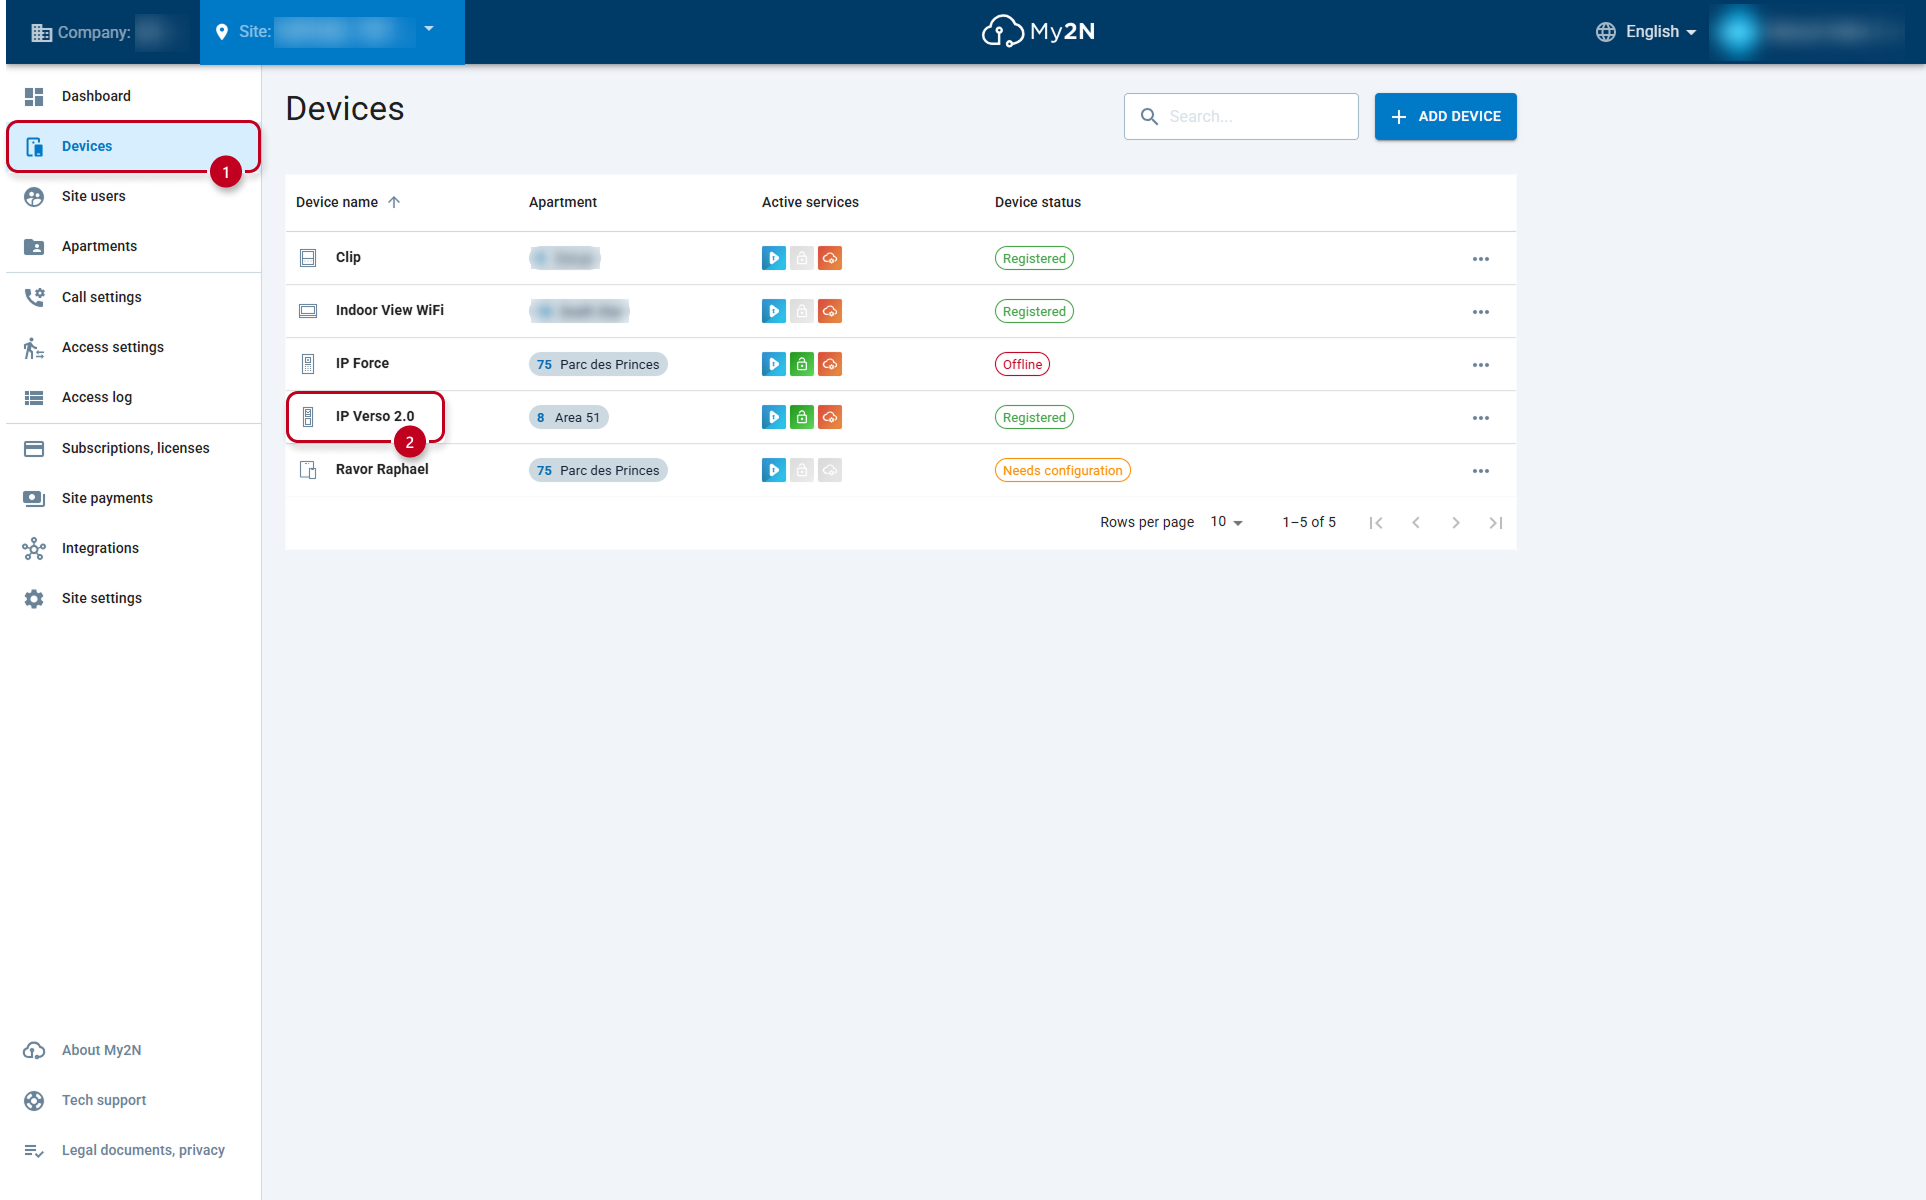Open the IP Force device

(x=362, y=363)
